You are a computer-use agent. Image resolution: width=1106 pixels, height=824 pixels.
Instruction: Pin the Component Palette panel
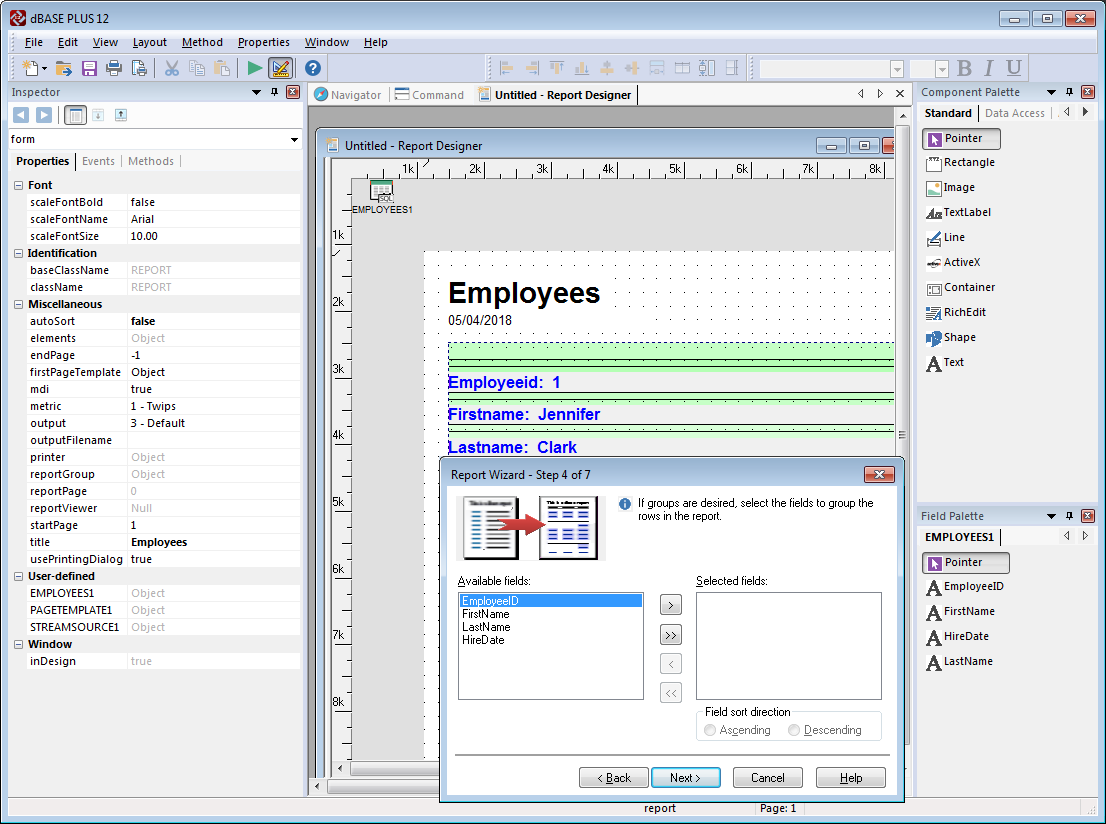(1069, 92)
